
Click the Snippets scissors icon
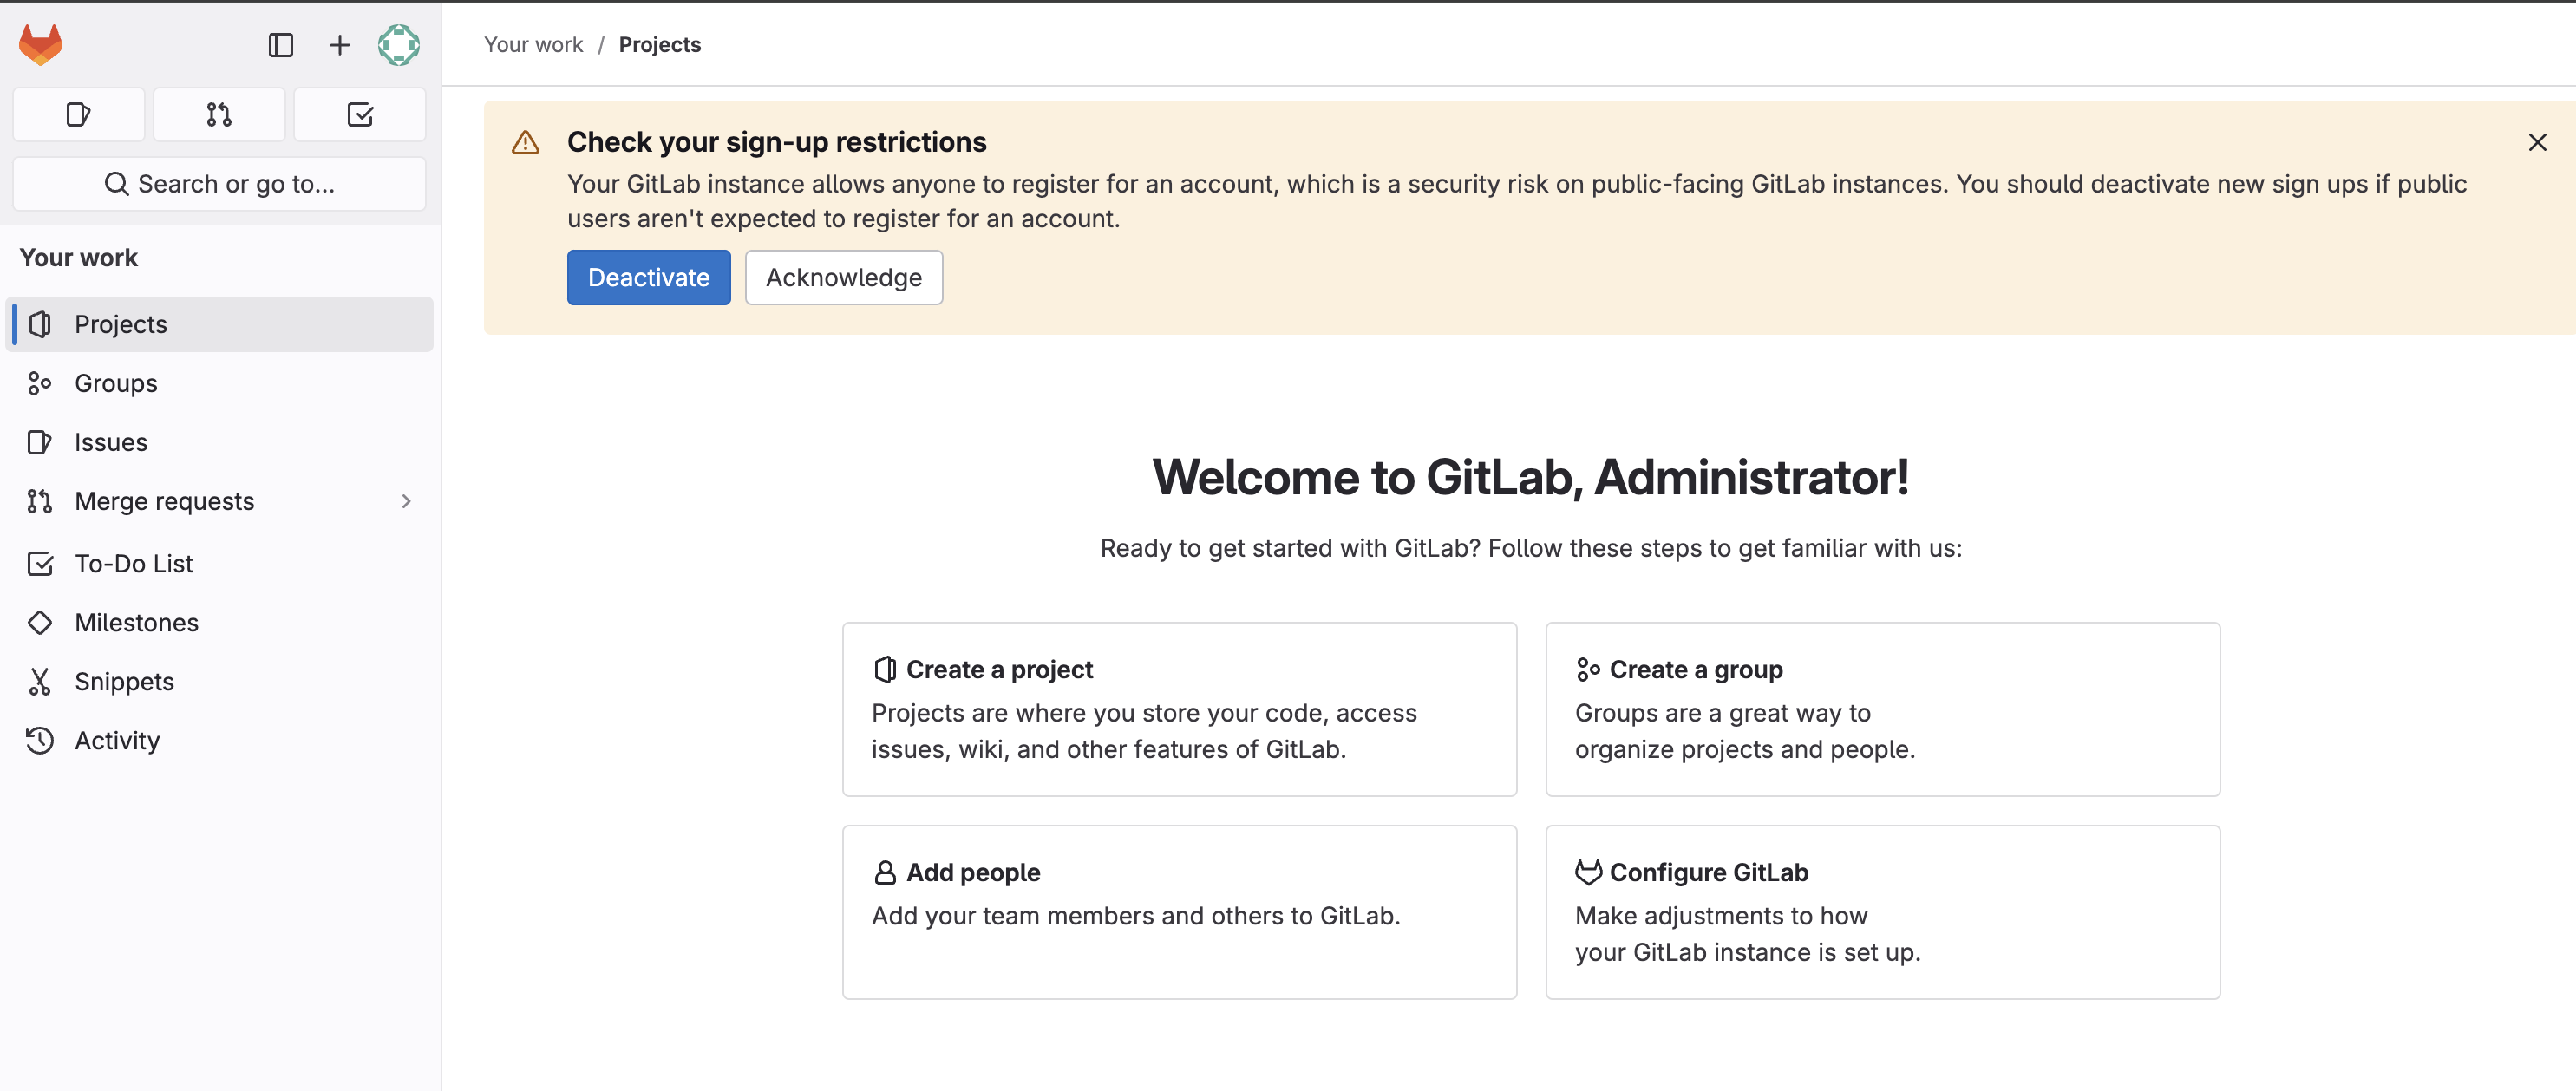click(x=40, y=682)
